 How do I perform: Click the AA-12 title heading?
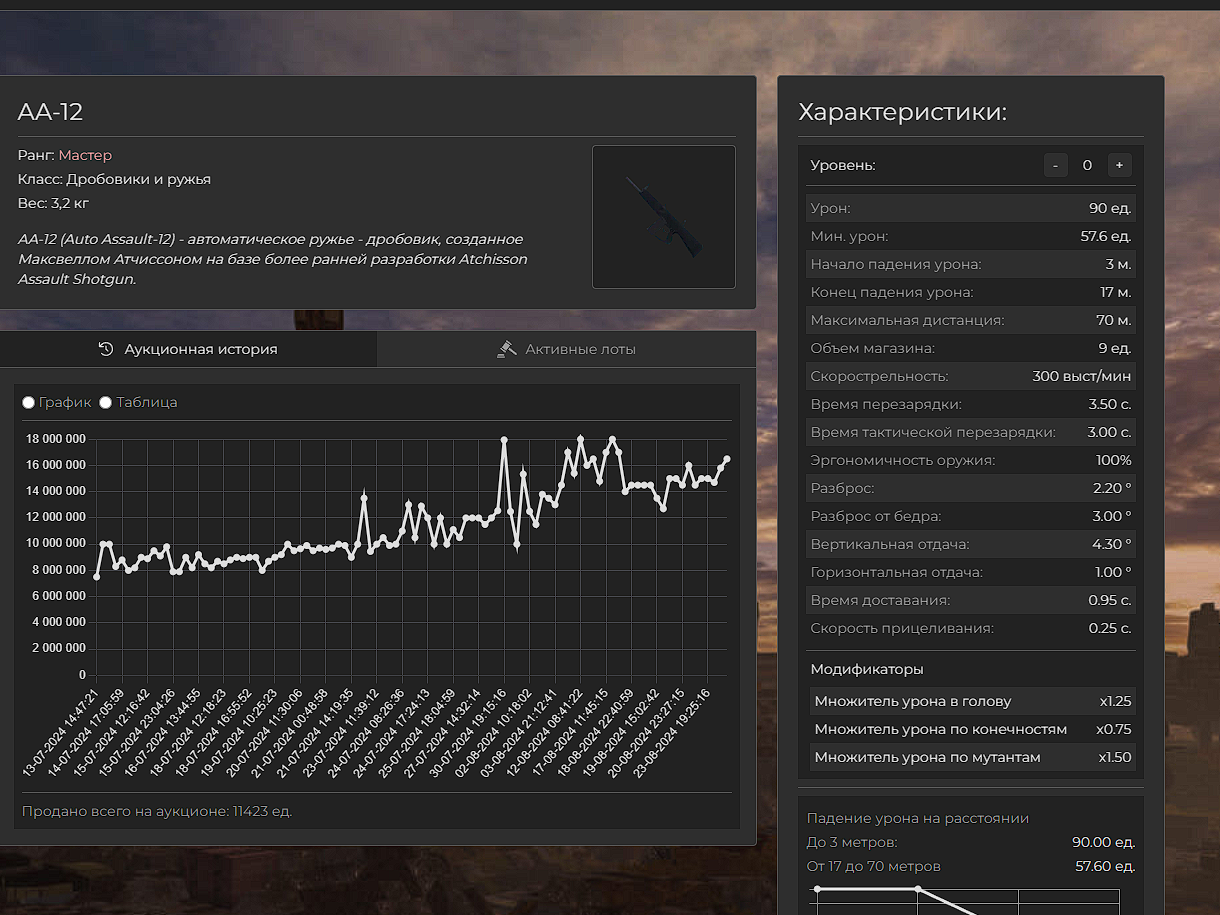click(50, 112)
